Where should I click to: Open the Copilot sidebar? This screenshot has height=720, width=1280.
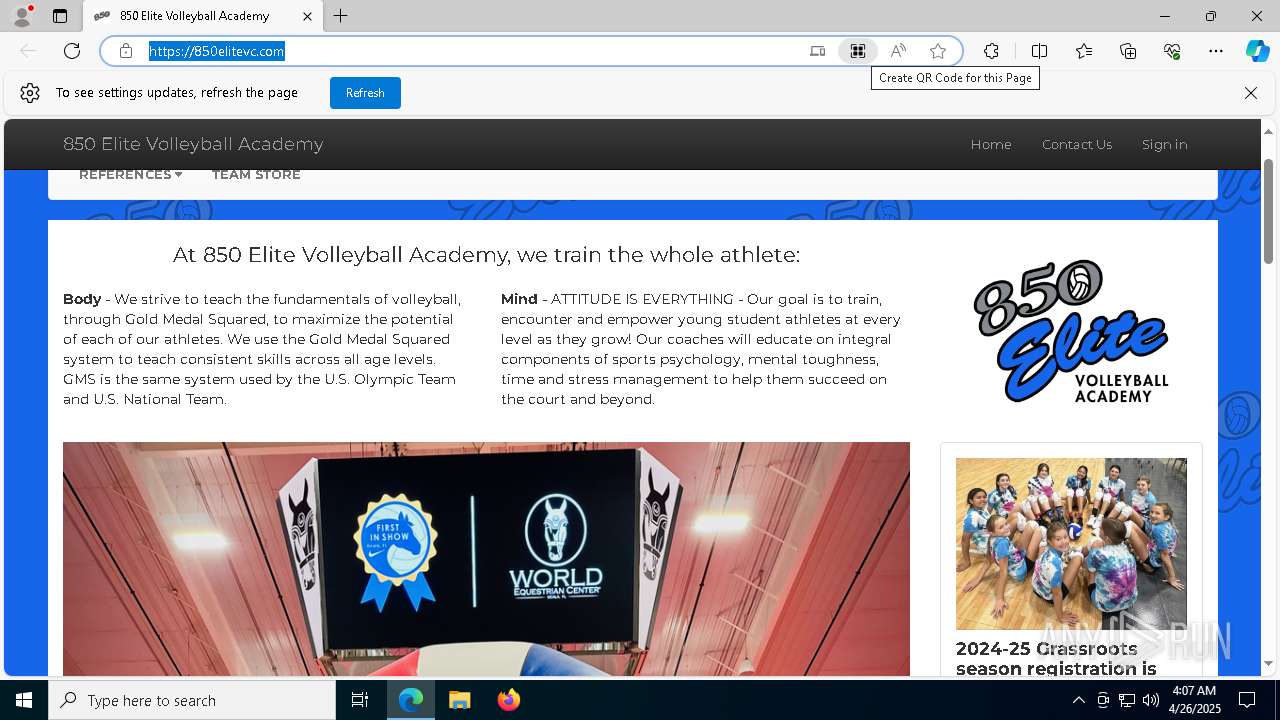point(1257,51)
